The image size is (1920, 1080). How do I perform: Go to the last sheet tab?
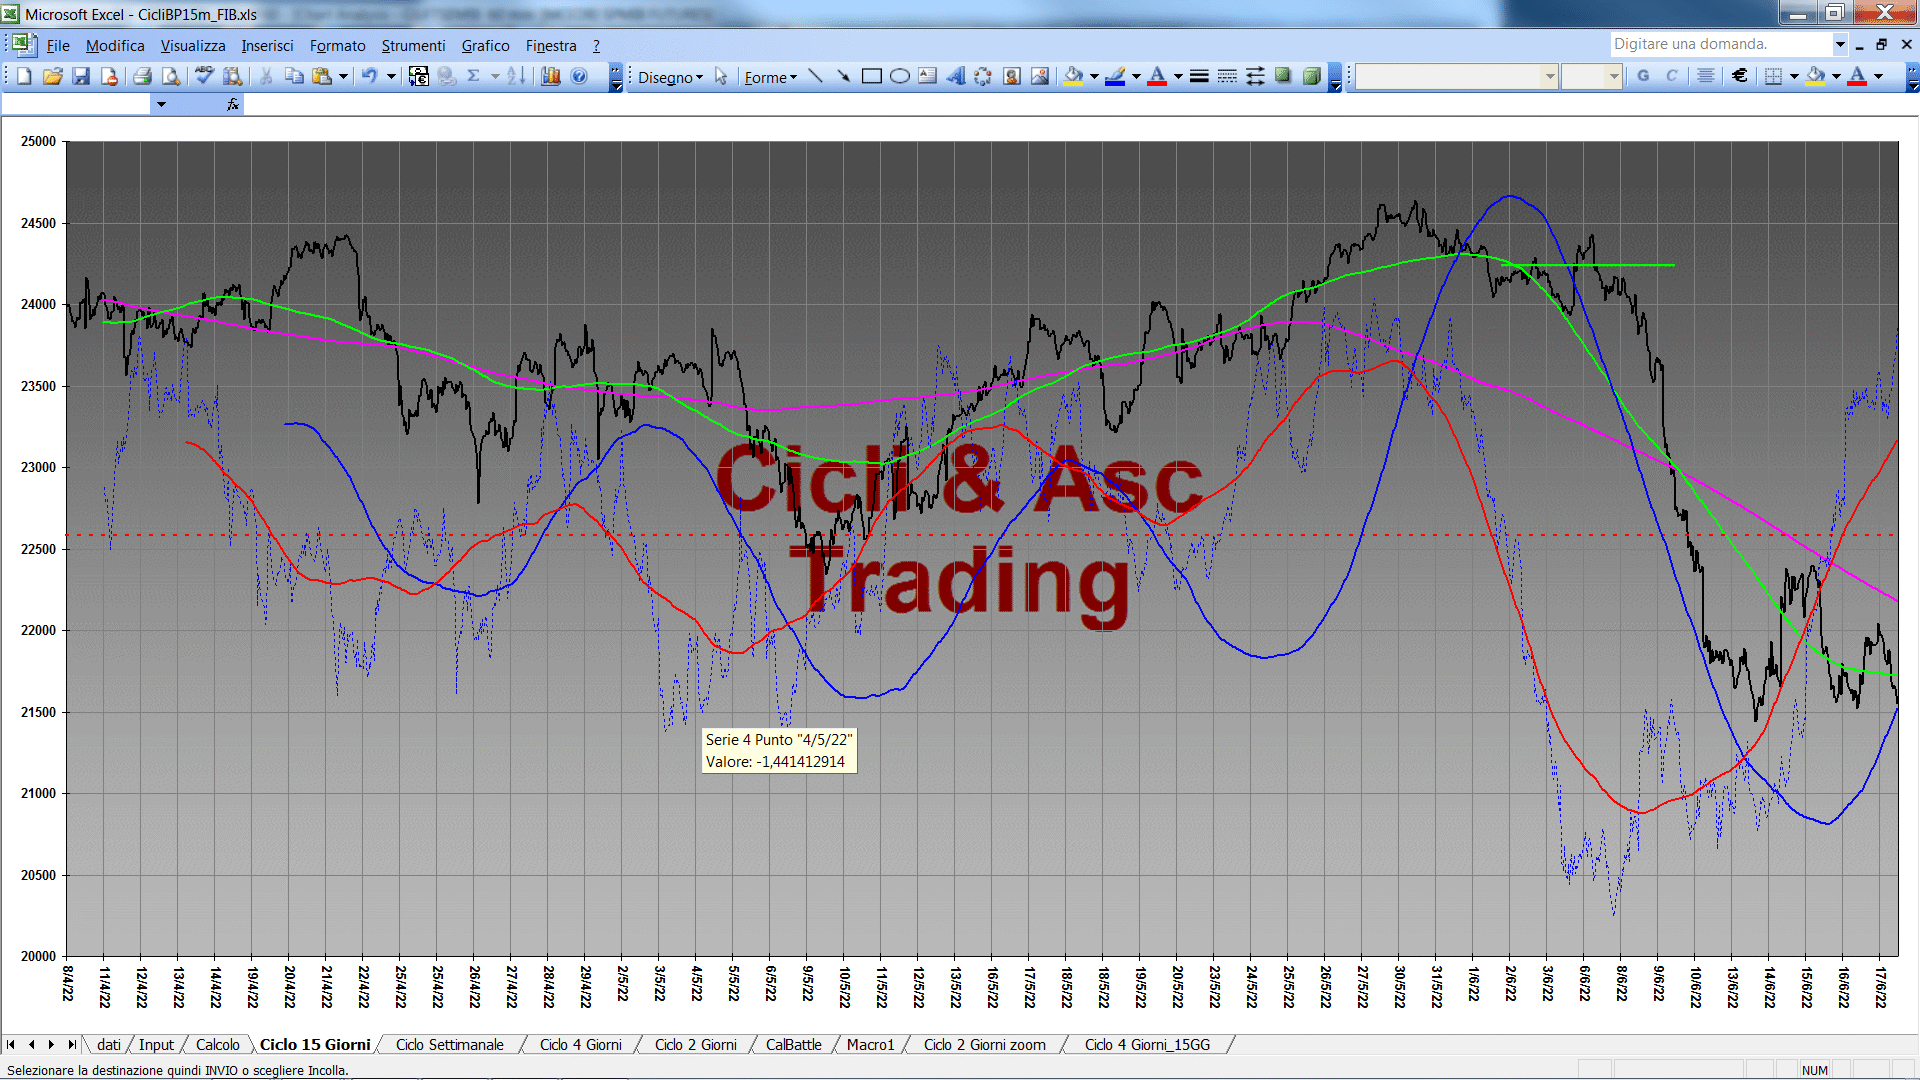point(71,1045)
